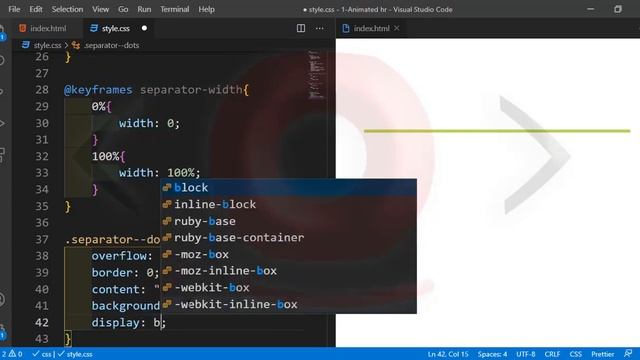This screenshot has height=360, width=640.
Task: Open the Go menu
Action: [x=123, y=9]
